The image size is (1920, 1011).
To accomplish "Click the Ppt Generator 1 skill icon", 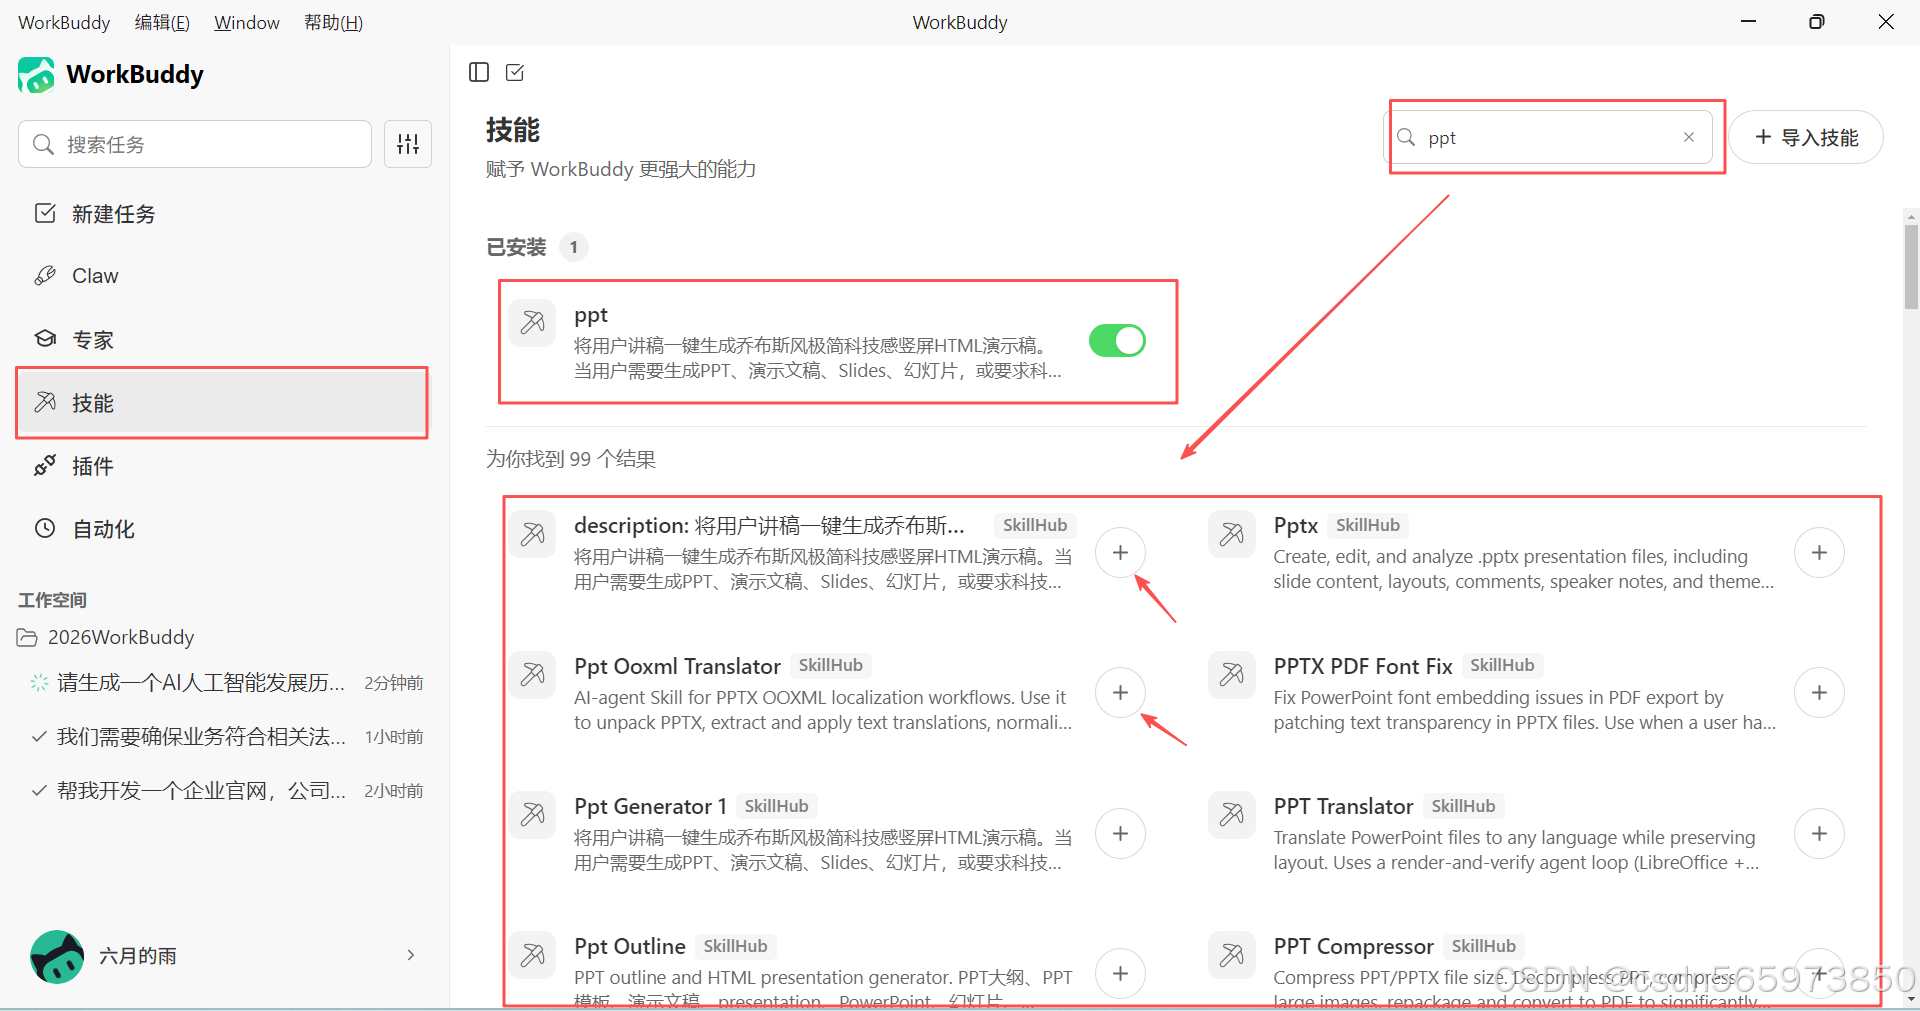I will pos(532,815).
